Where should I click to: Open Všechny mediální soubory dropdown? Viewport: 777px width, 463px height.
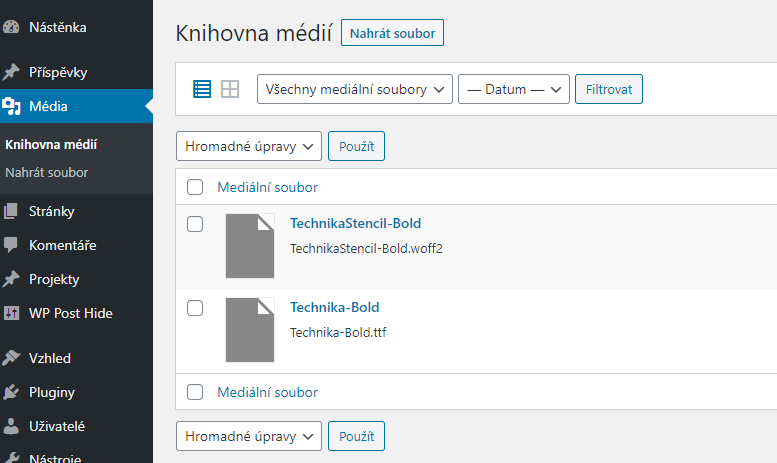point(355,89)
